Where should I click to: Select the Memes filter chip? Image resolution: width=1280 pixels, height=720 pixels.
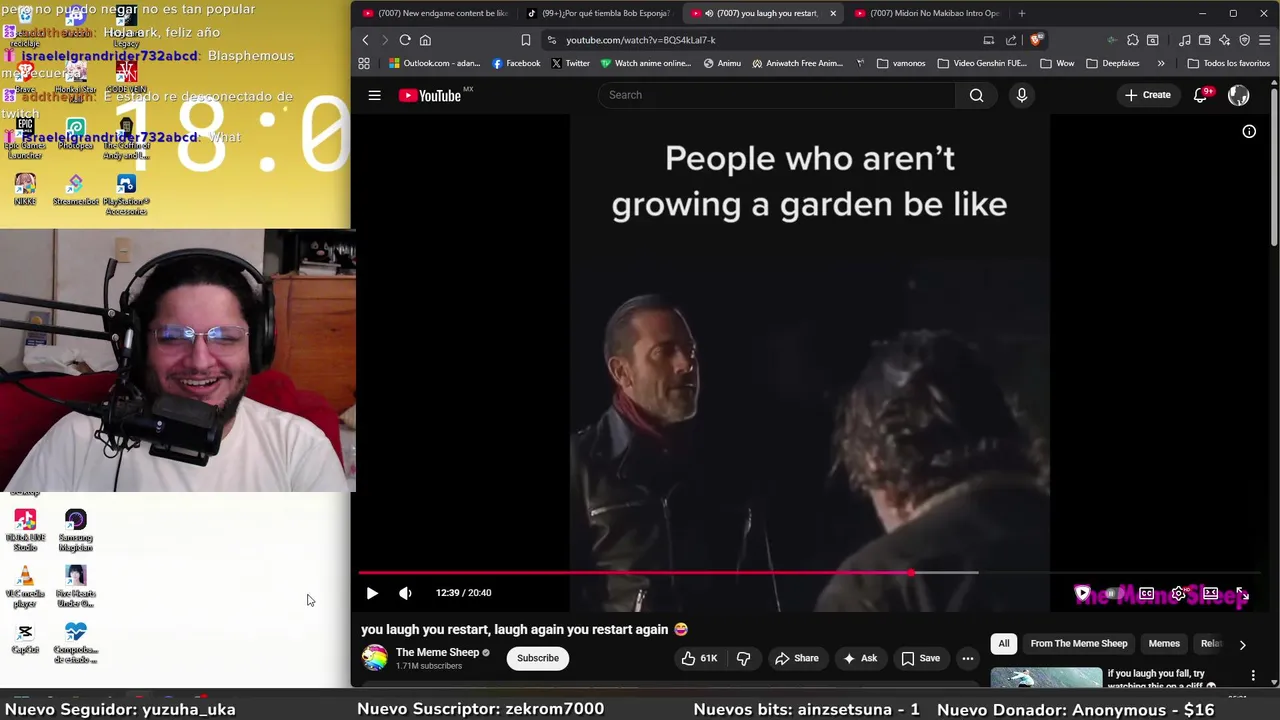tap(1164, 644)
